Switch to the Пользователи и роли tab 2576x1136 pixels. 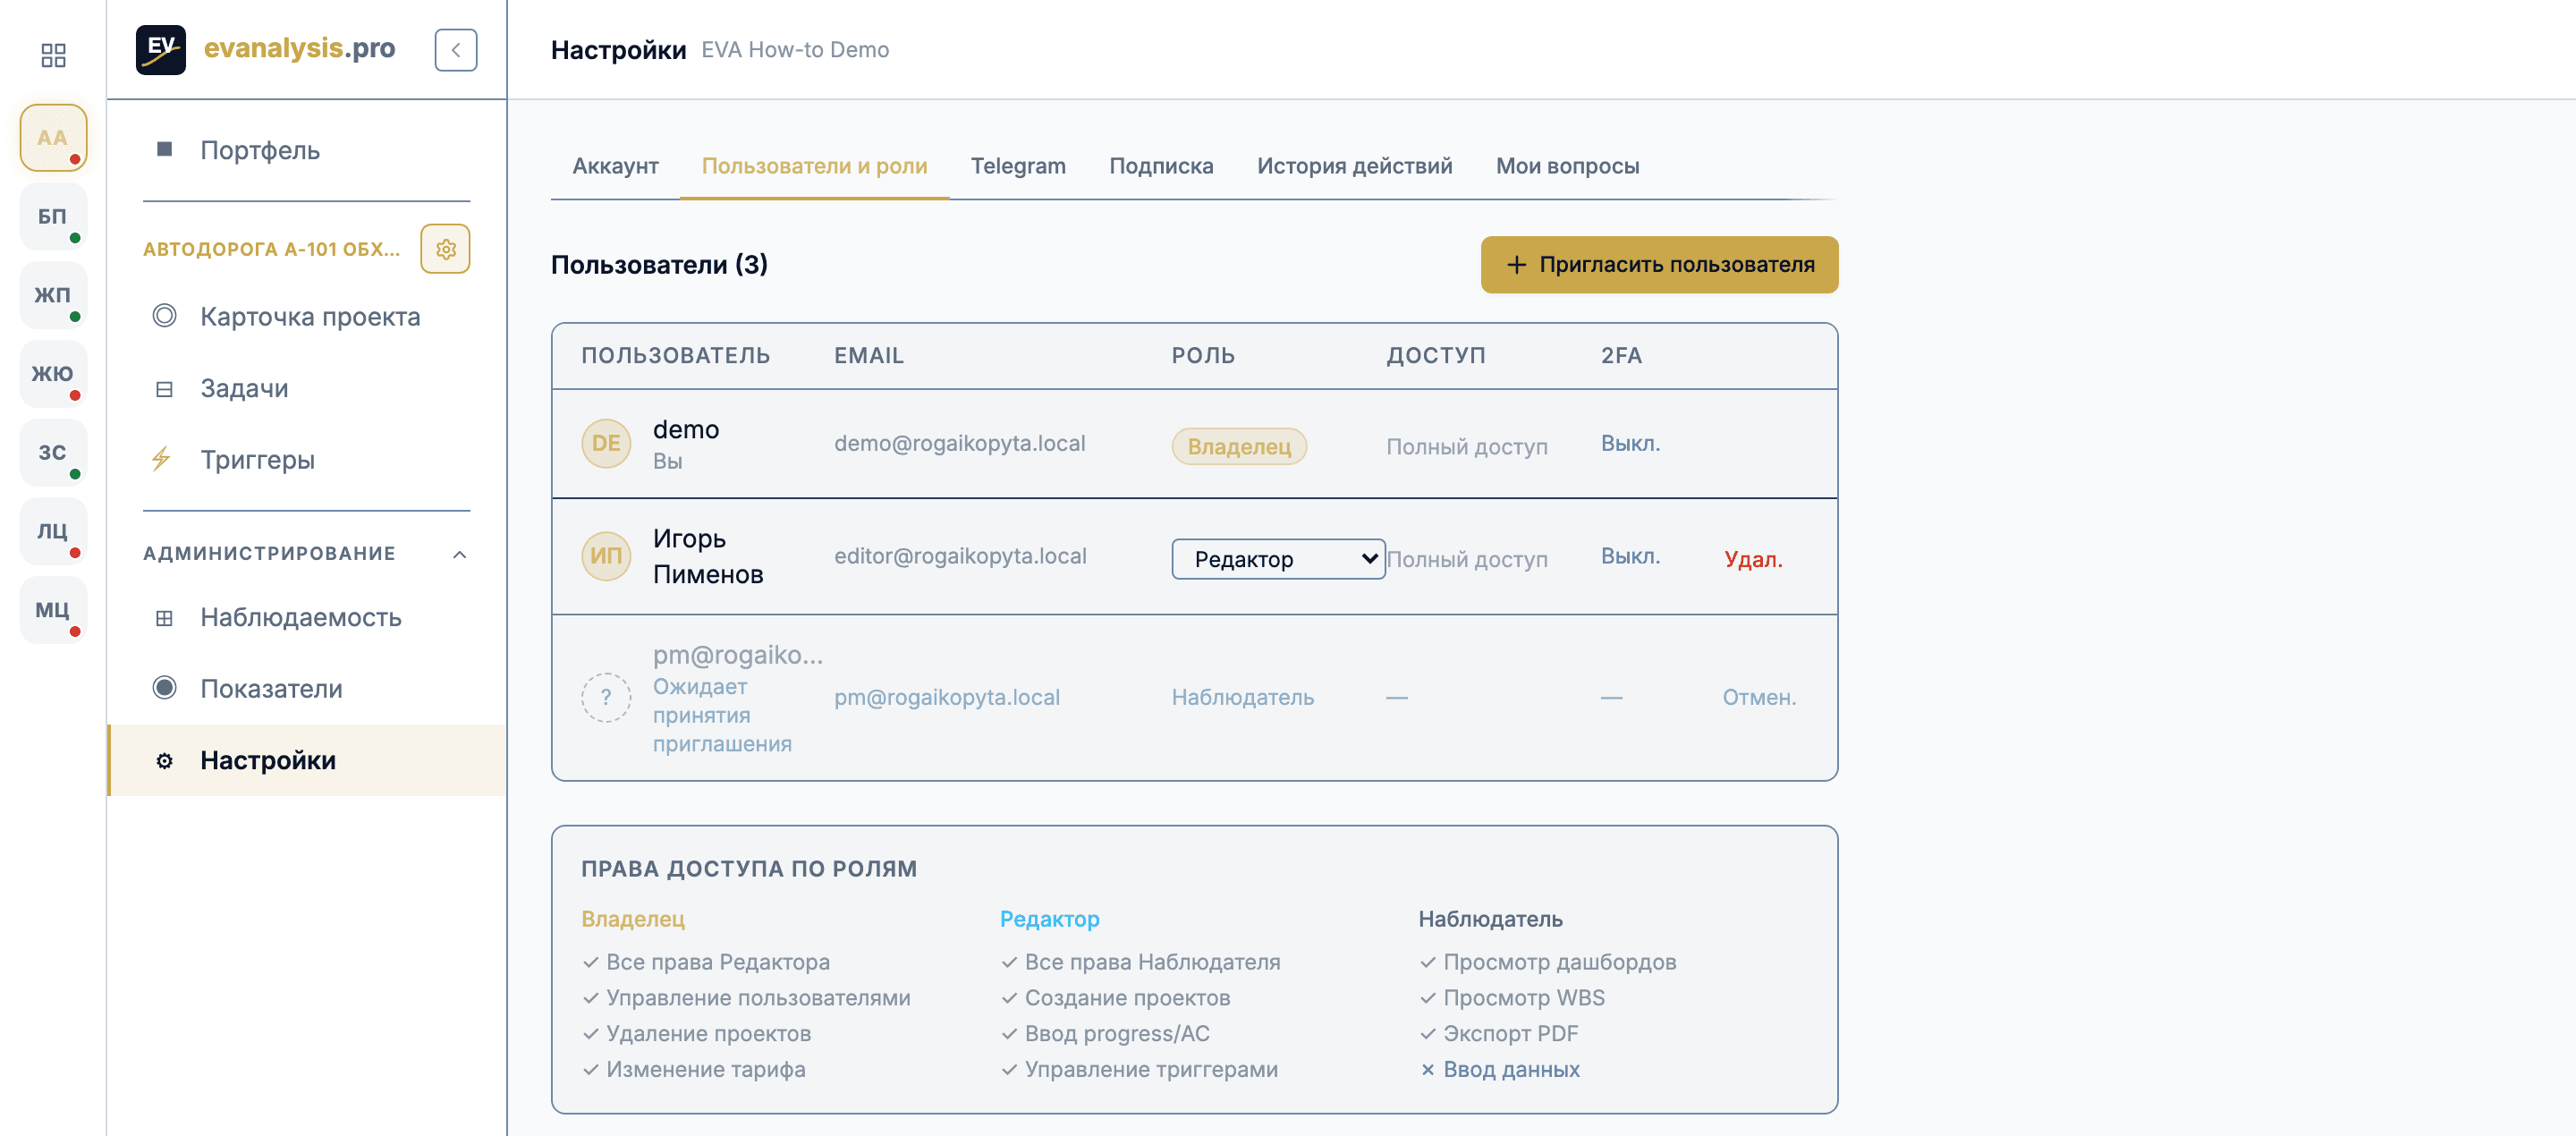[814, 166]
